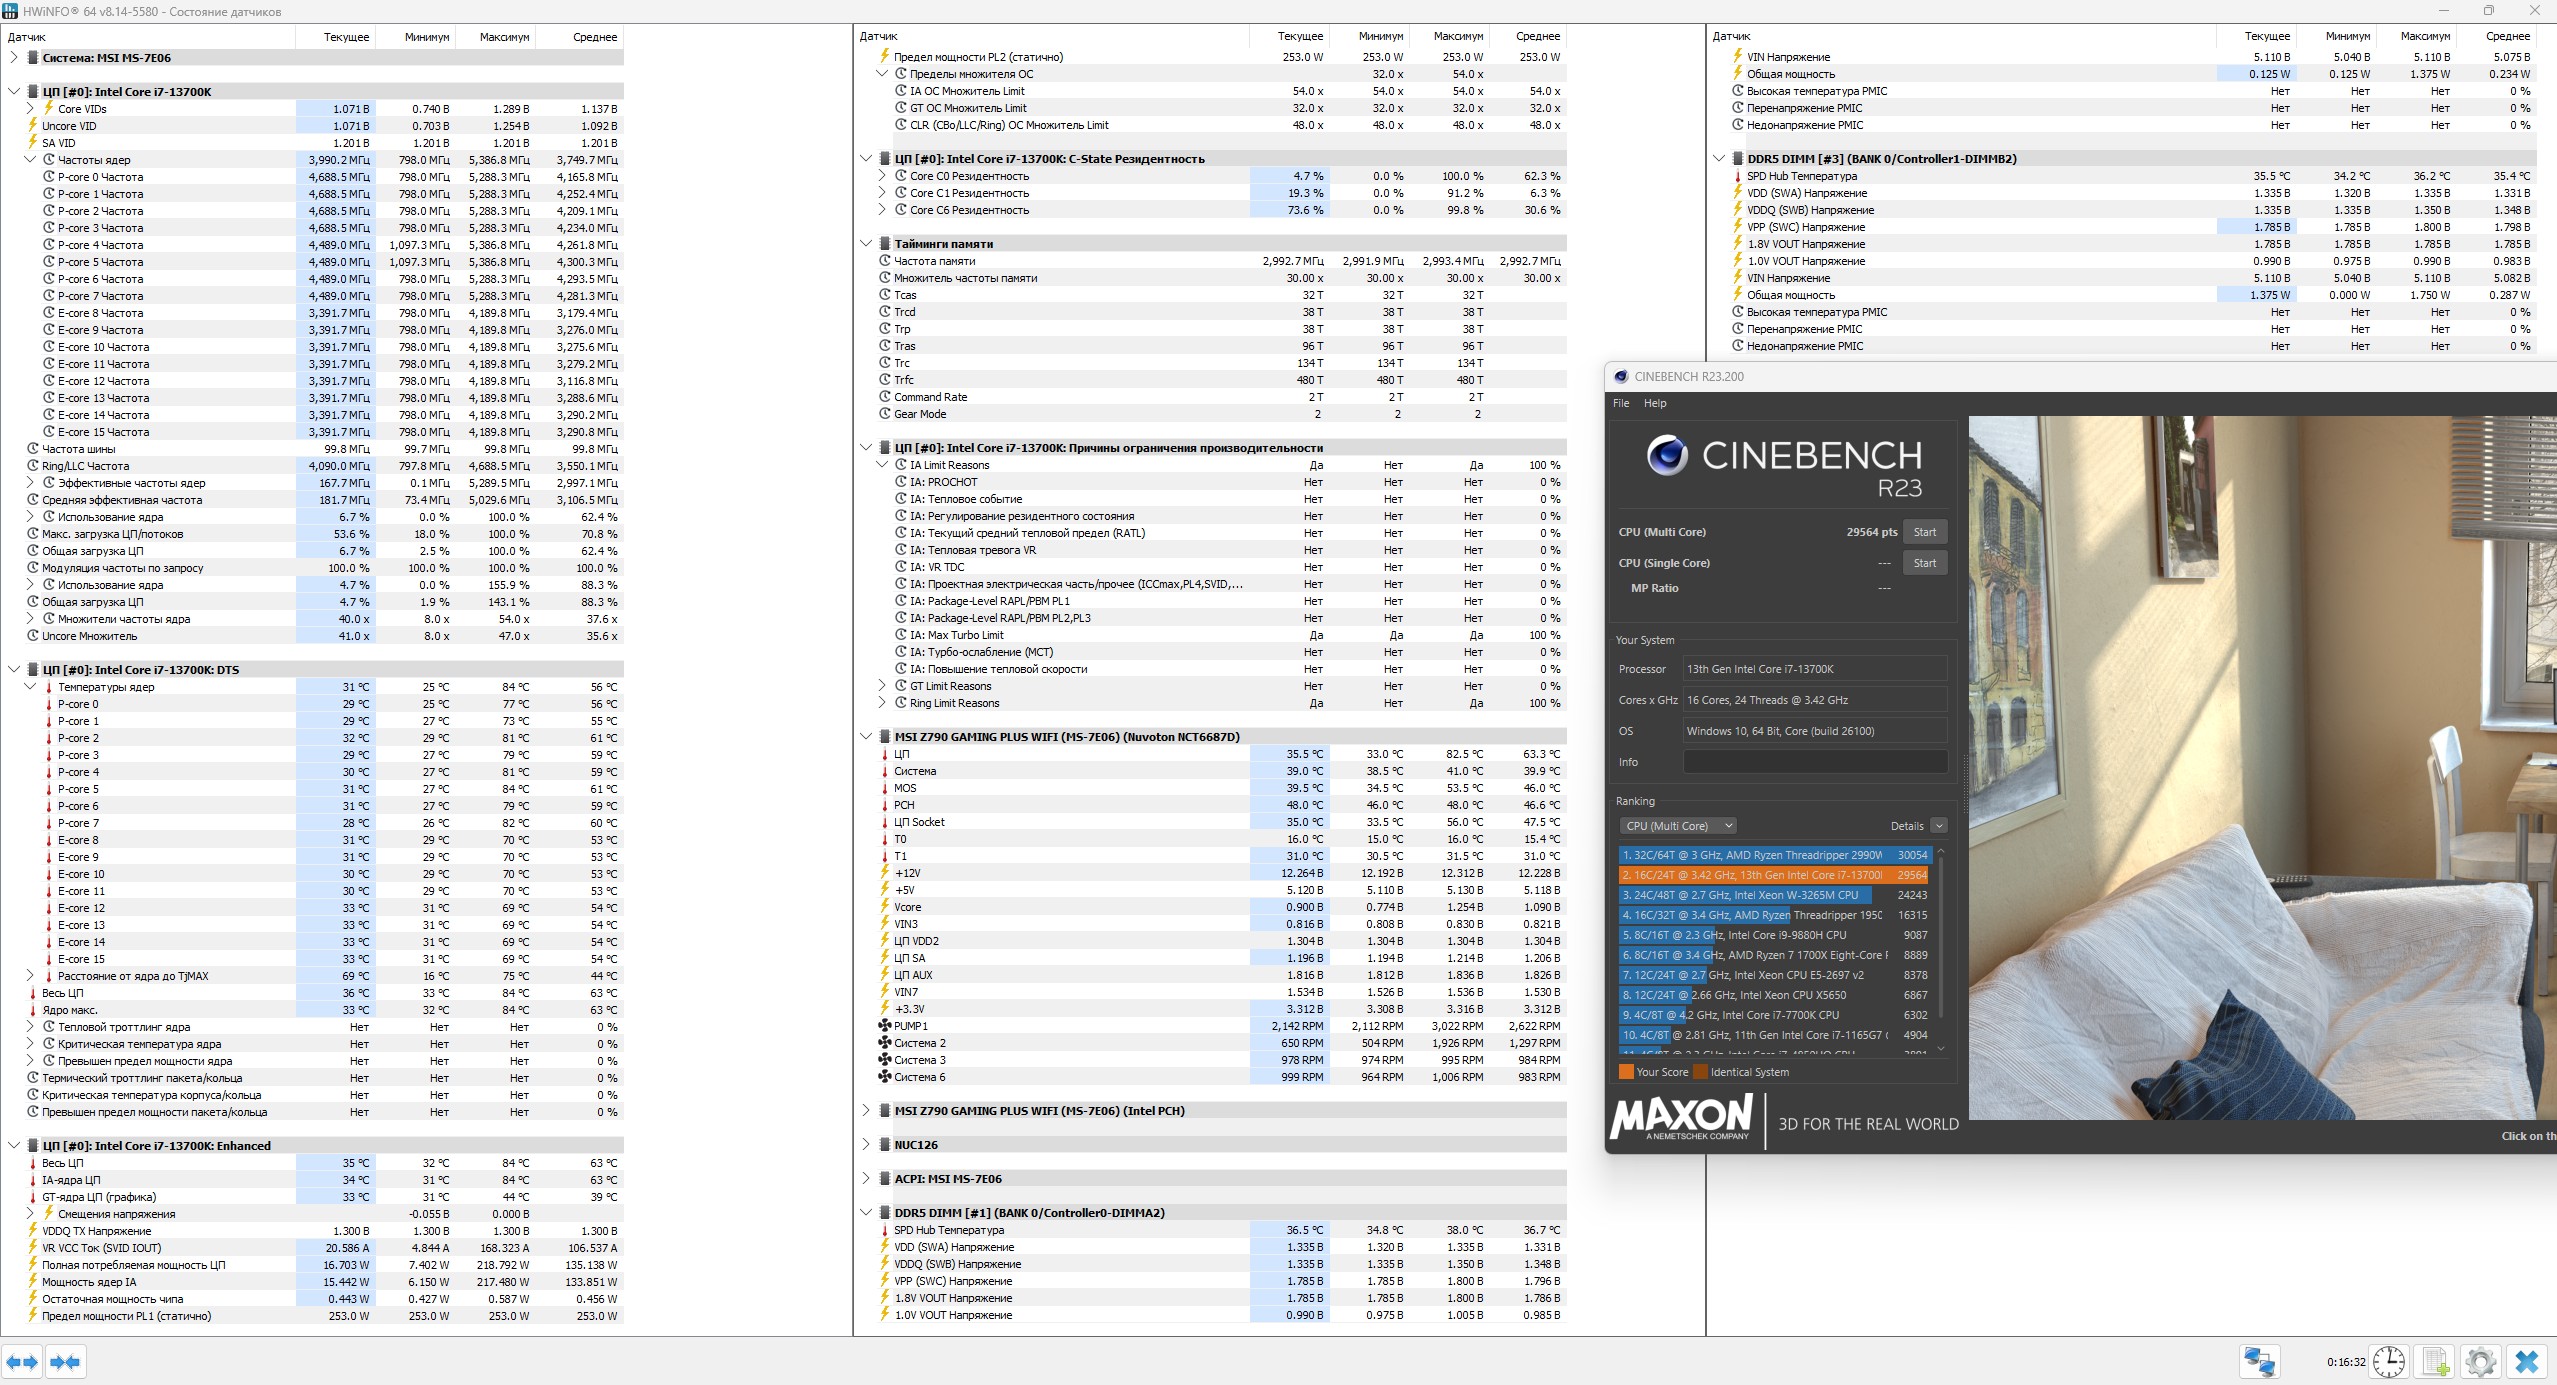The height and width of the screenshot is (1385, 2557).
Task: Expand the NUC126 sensor group
Action: point(866,1145)
